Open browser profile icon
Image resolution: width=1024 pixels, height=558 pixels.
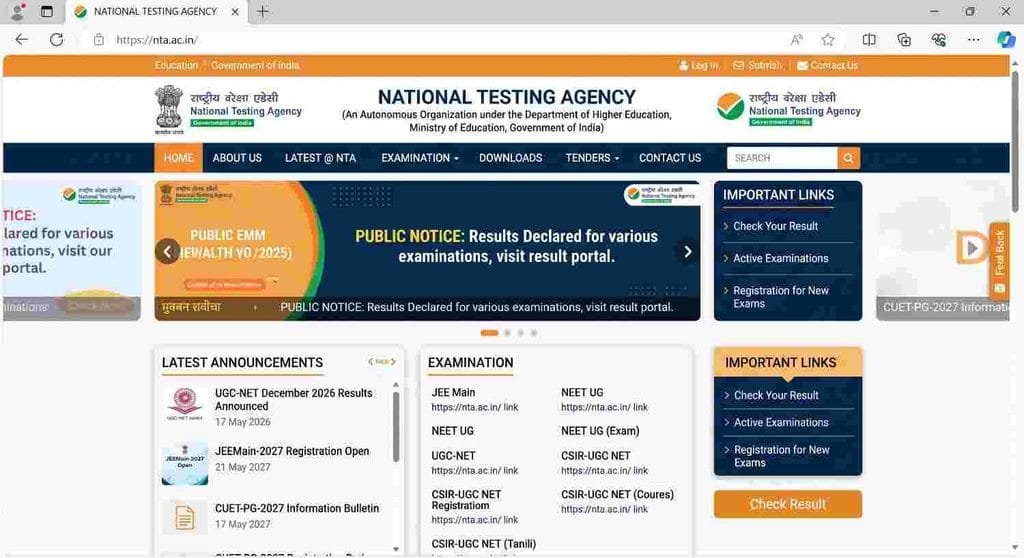tap(18, 11)
